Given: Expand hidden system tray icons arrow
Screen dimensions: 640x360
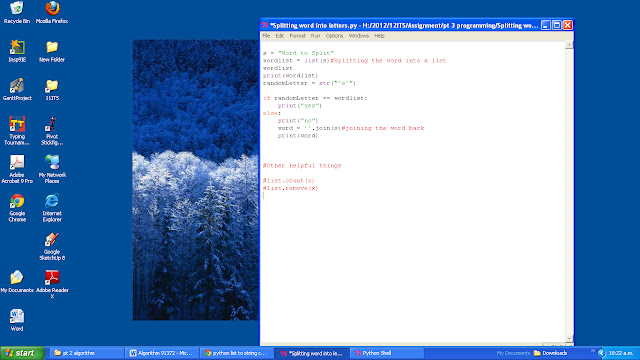Looking at the screenshot, I should (x=601, y=353).
